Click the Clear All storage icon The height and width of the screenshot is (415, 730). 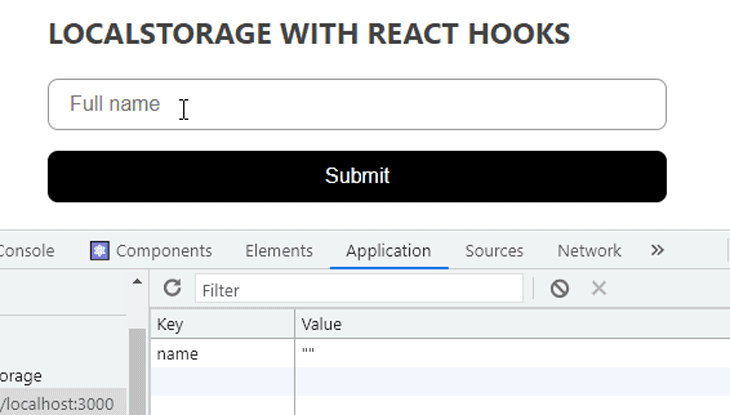[560, 288]
